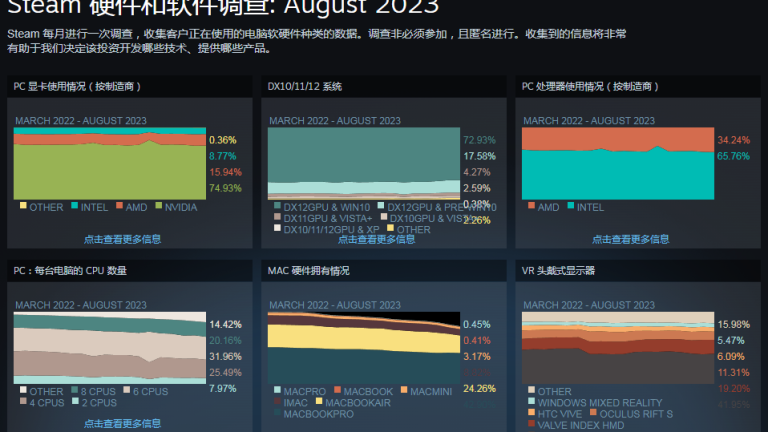Click the 15.98% value in VR chart
The image size is (768, 432).
734,324
